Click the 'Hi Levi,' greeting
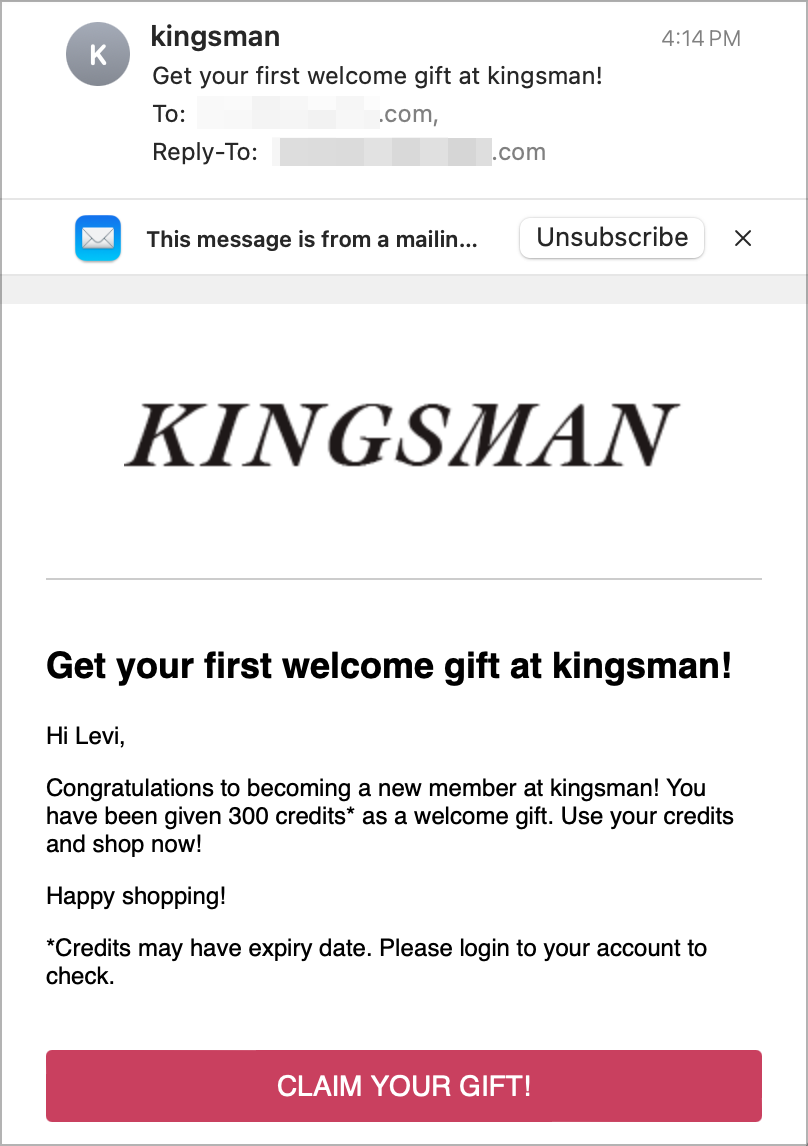 click(x=85, y=736)
